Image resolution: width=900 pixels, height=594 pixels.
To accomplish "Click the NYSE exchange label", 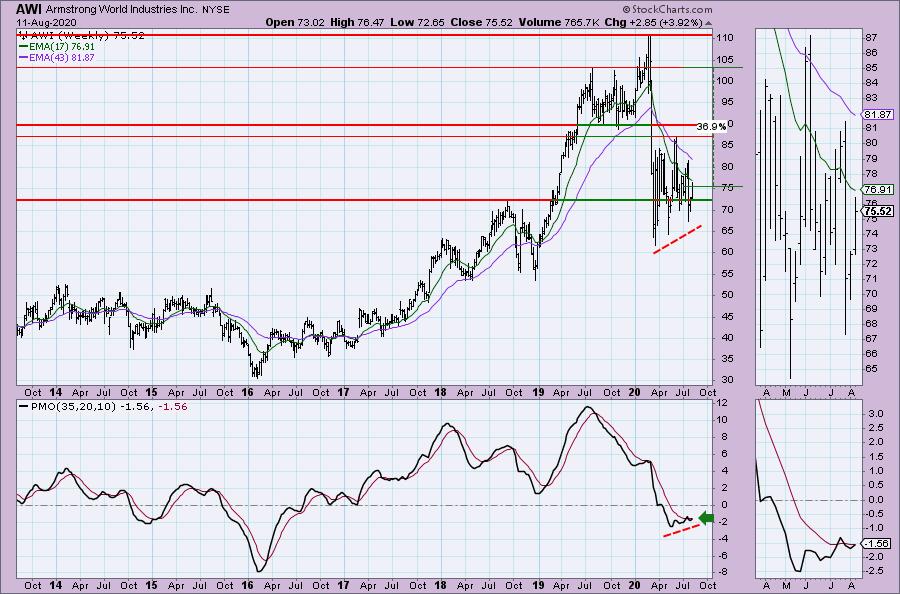I will [x=216, y=10].
